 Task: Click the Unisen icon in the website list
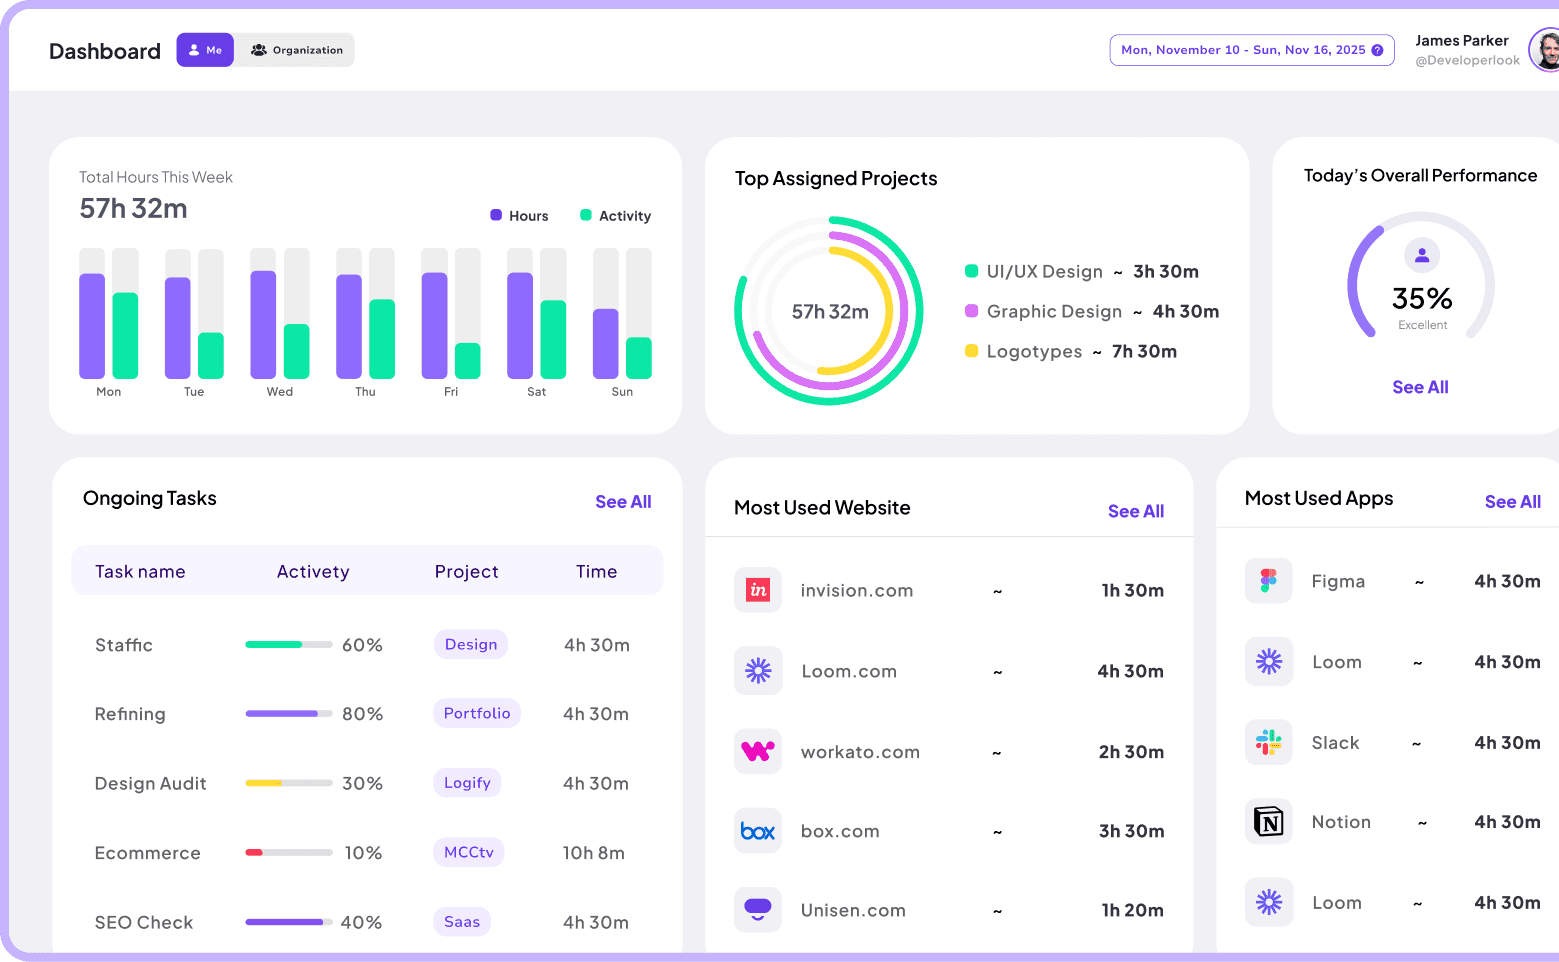[x=758, y=909]
